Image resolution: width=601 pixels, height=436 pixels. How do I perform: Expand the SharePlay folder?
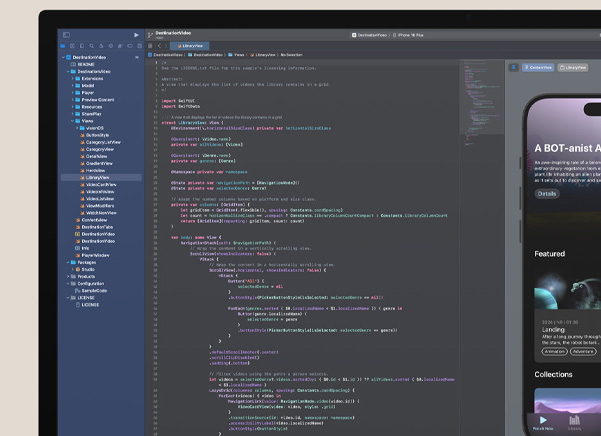point(72,114)
